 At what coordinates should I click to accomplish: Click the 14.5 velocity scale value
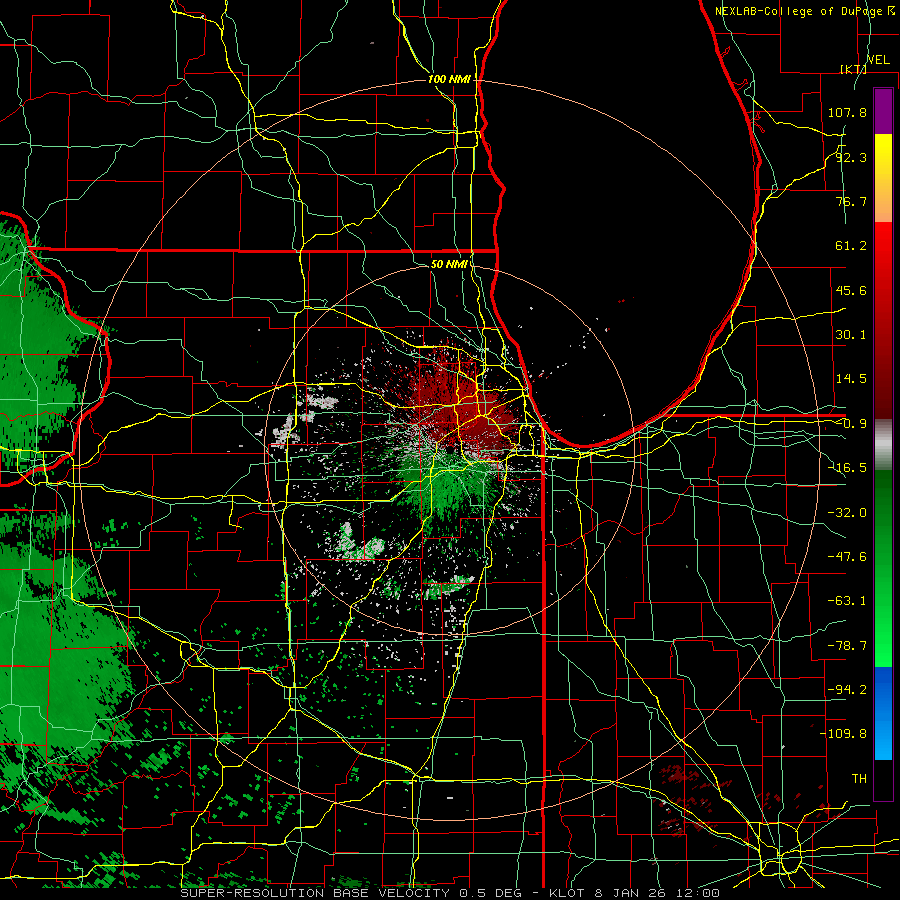click(x=851, y=379)
